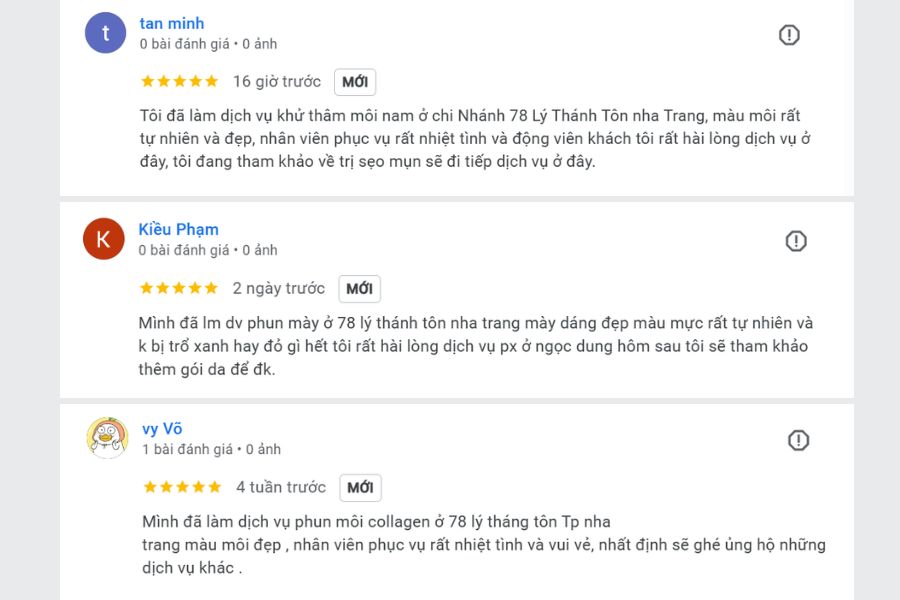Click the 'MỚI' badge on tan minh's review
This screenshot has height=600, width=900.
tap(356, 82)
